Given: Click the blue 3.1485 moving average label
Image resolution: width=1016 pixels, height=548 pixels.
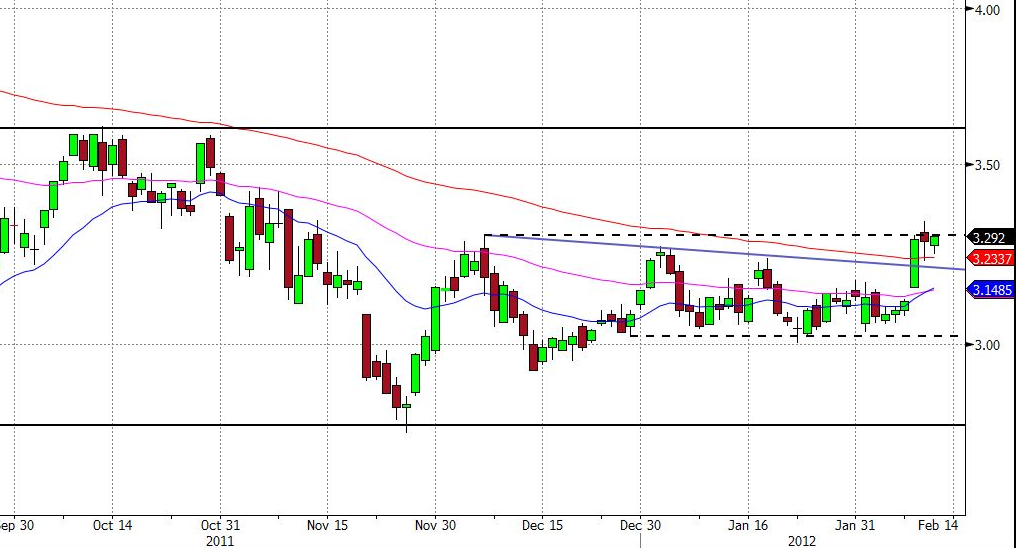Looking at the screenshot, I should (990, 290).
